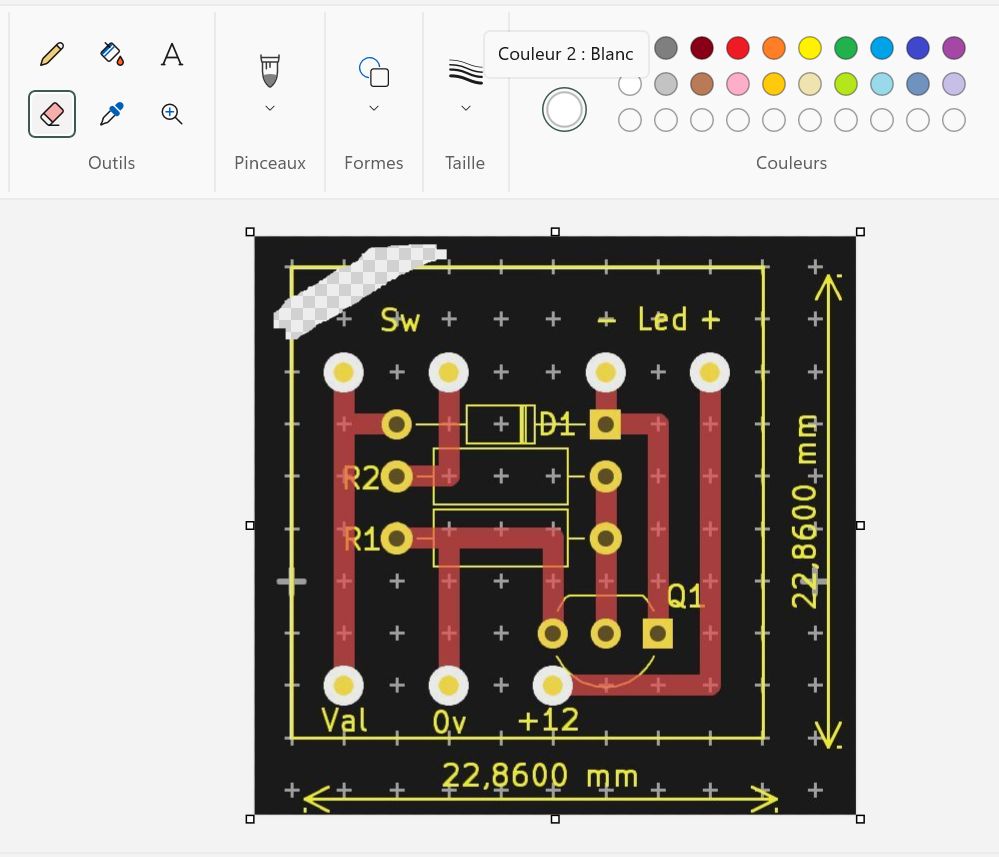Click the '0v' pad label
999x857 pixels.
click(x=449, y=722)
